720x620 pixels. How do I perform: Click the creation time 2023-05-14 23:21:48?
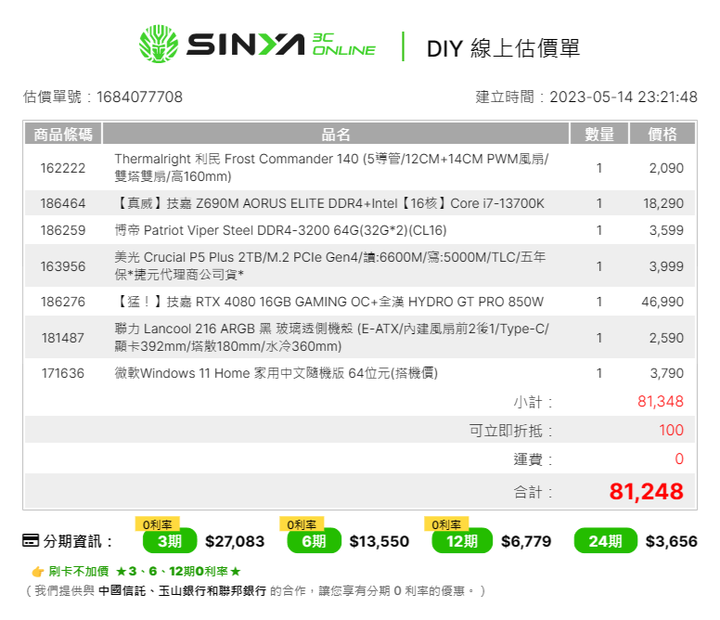[x=624, y=97]
